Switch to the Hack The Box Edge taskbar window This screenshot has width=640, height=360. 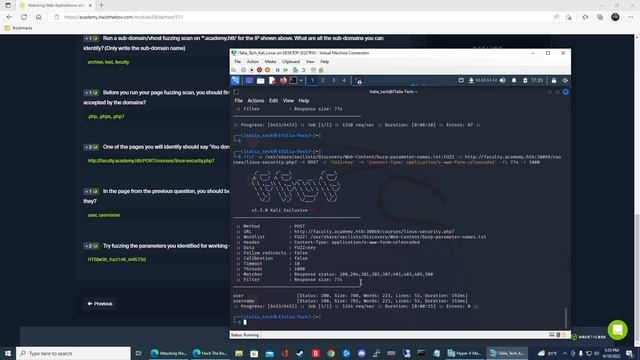(x=210, y=353)
